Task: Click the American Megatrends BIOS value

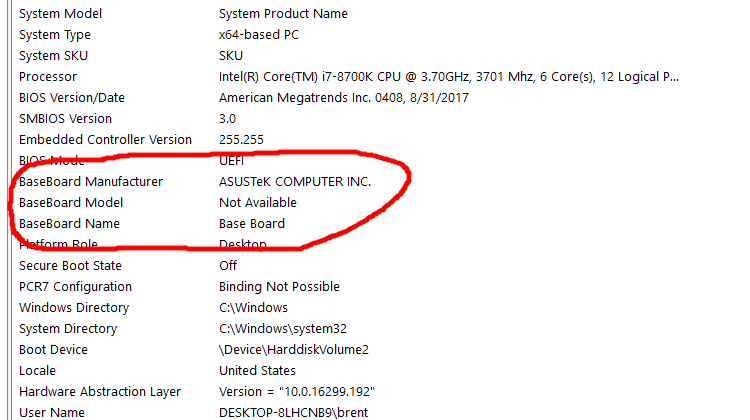Action: [343, 98]
